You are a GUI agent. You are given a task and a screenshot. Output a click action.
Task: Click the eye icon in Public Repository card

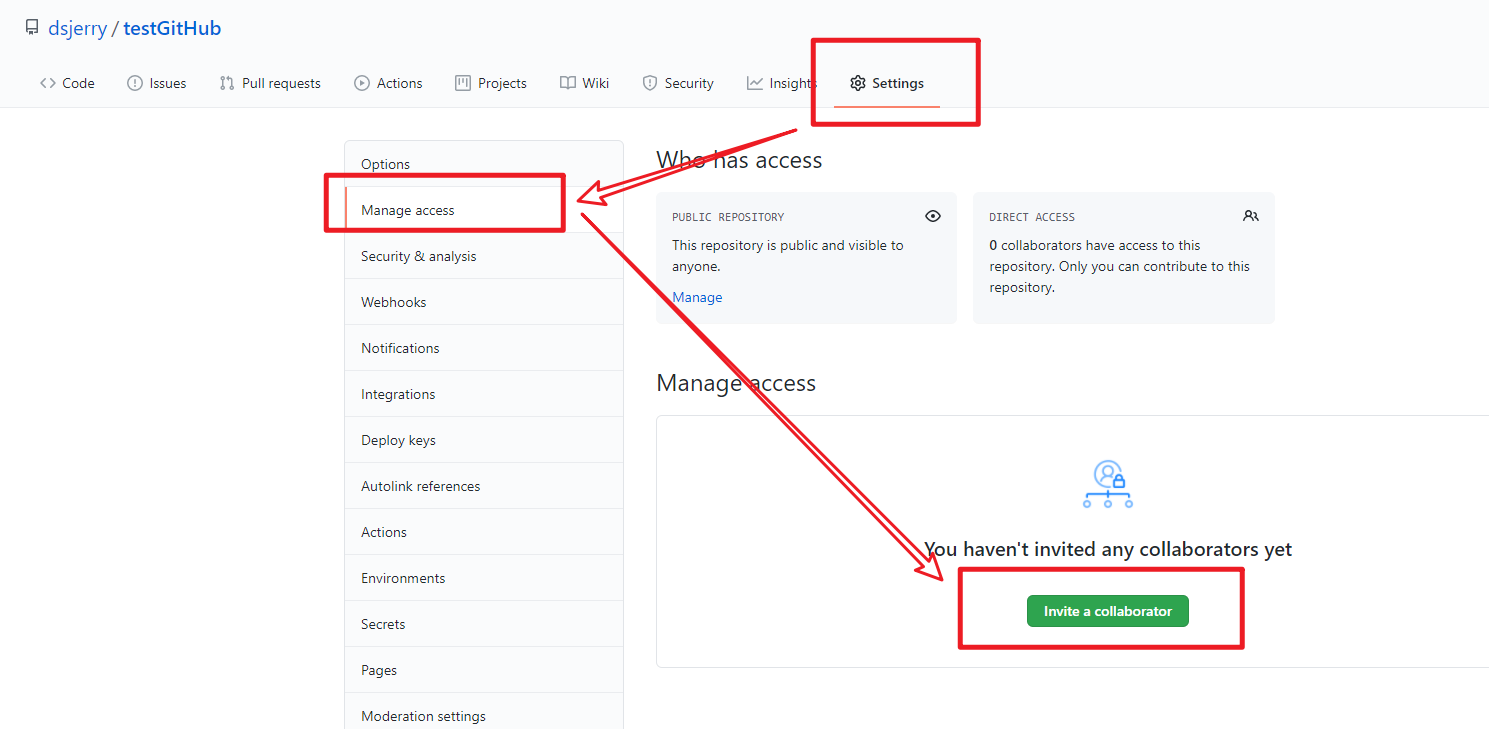click(x=933, y=216)
